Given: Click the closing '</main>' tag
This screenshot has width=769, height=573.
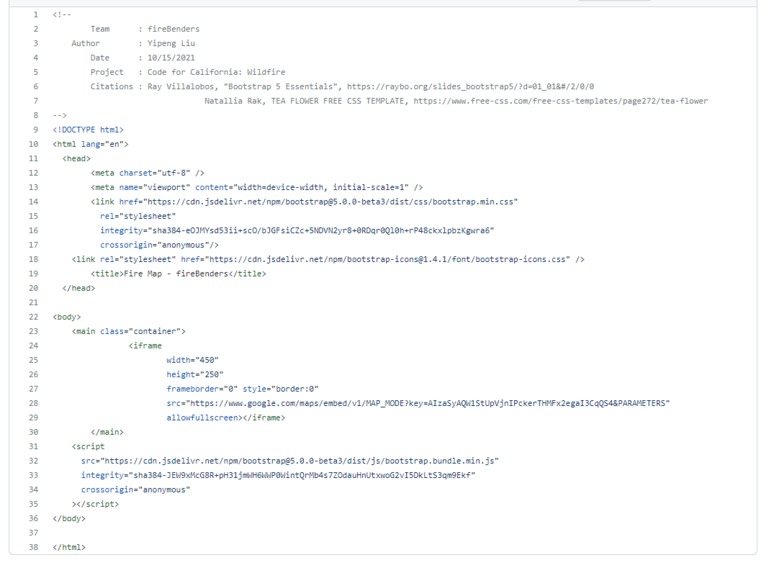Looking at the screenshot, I should coord(107,432).
